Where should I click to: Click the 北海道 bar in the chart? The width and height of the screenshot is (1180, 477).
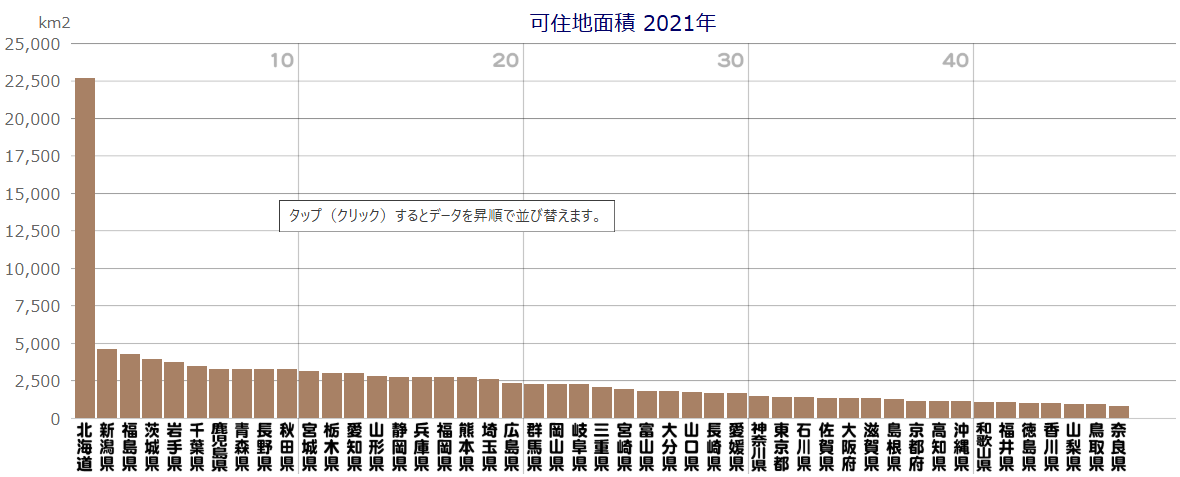coord(85,248)
